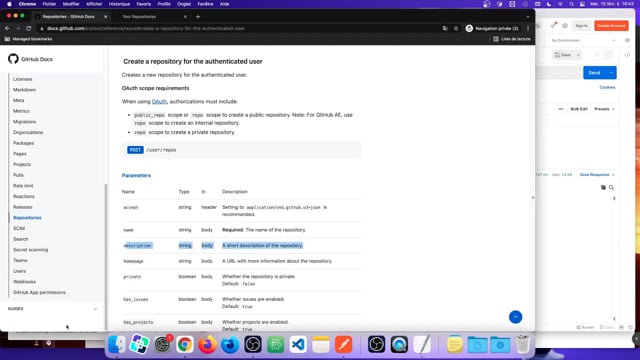Screen dimensions: 640x360
Task: Open Chrome's tab search dropdown arrow
Action: (527, 17)
